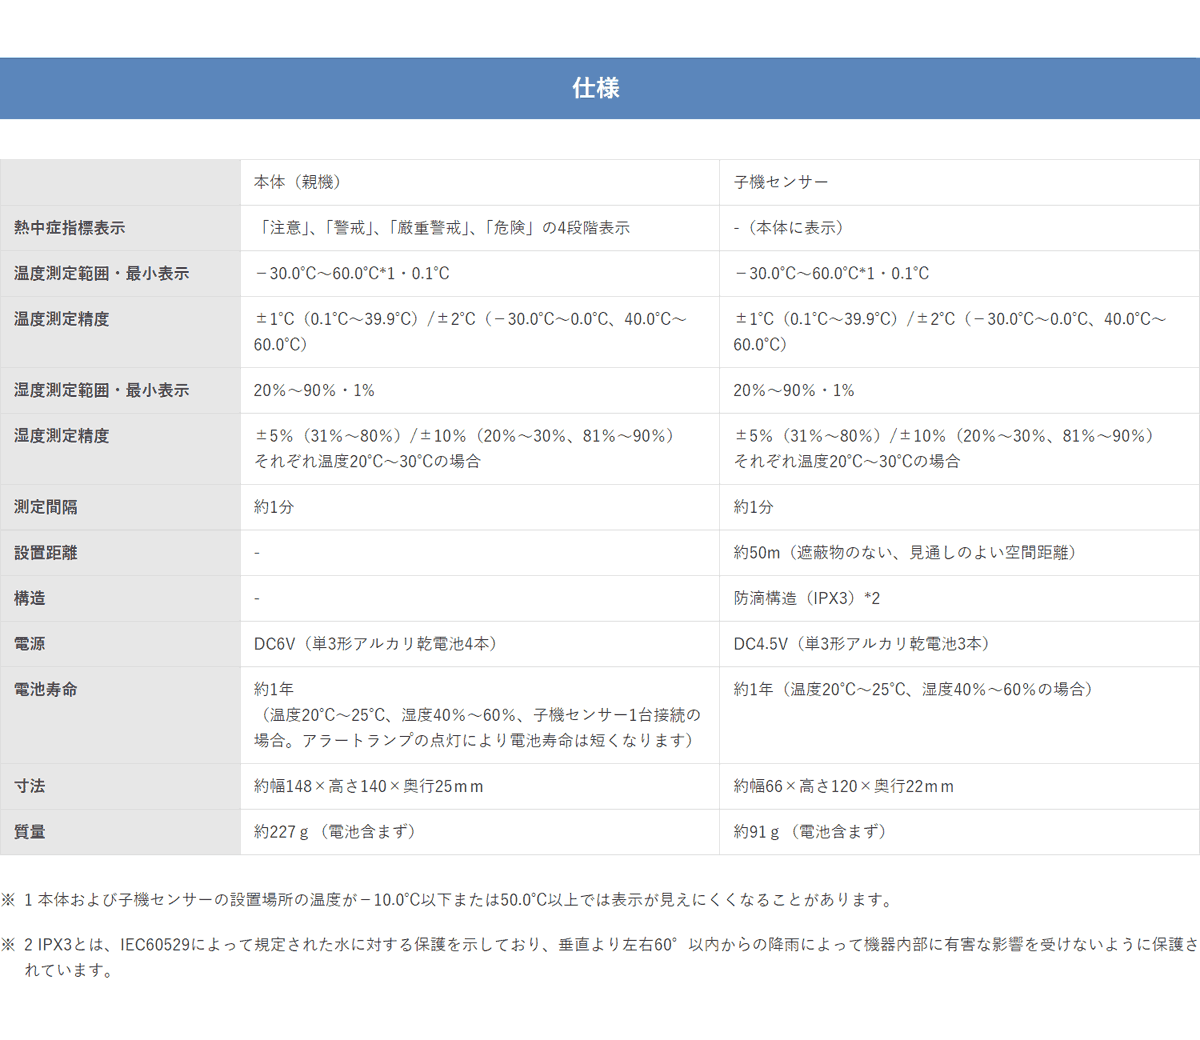
Task: Click 子機センサー humidity accuracy ±5% cell
Action: click(959, 449)
